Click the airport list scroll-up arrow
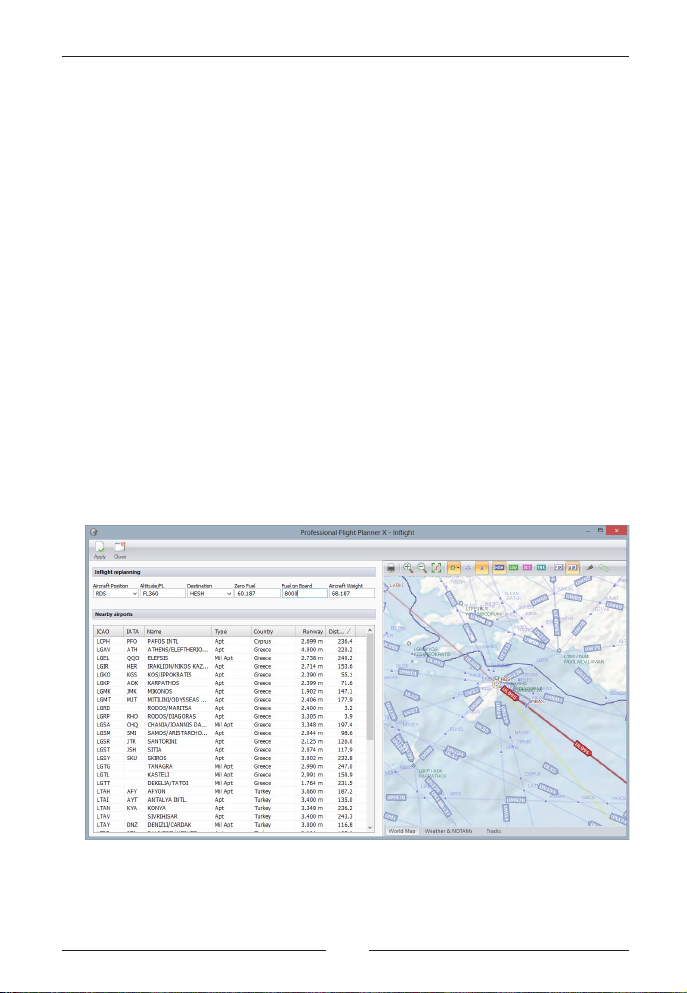This screenshot has height=993, width=687. pyautogui.click(x=370, y=631)
